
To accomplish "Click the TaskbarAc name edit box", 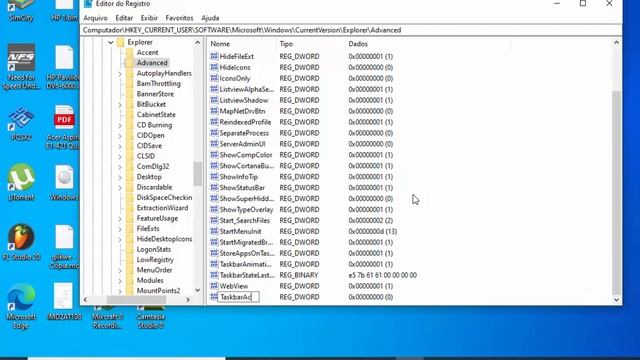I will (x=238, y=297).
